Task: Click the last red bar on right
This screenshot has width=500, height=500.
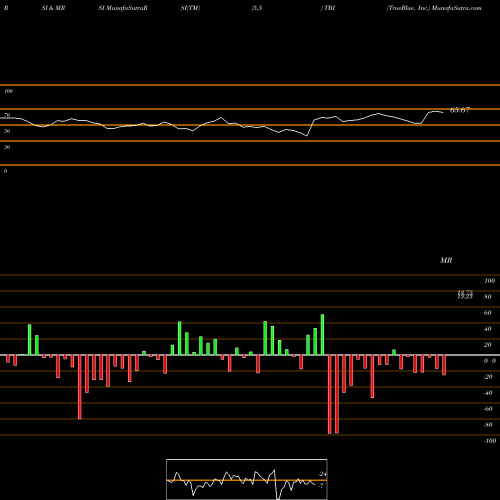Action: click(444, 365)
